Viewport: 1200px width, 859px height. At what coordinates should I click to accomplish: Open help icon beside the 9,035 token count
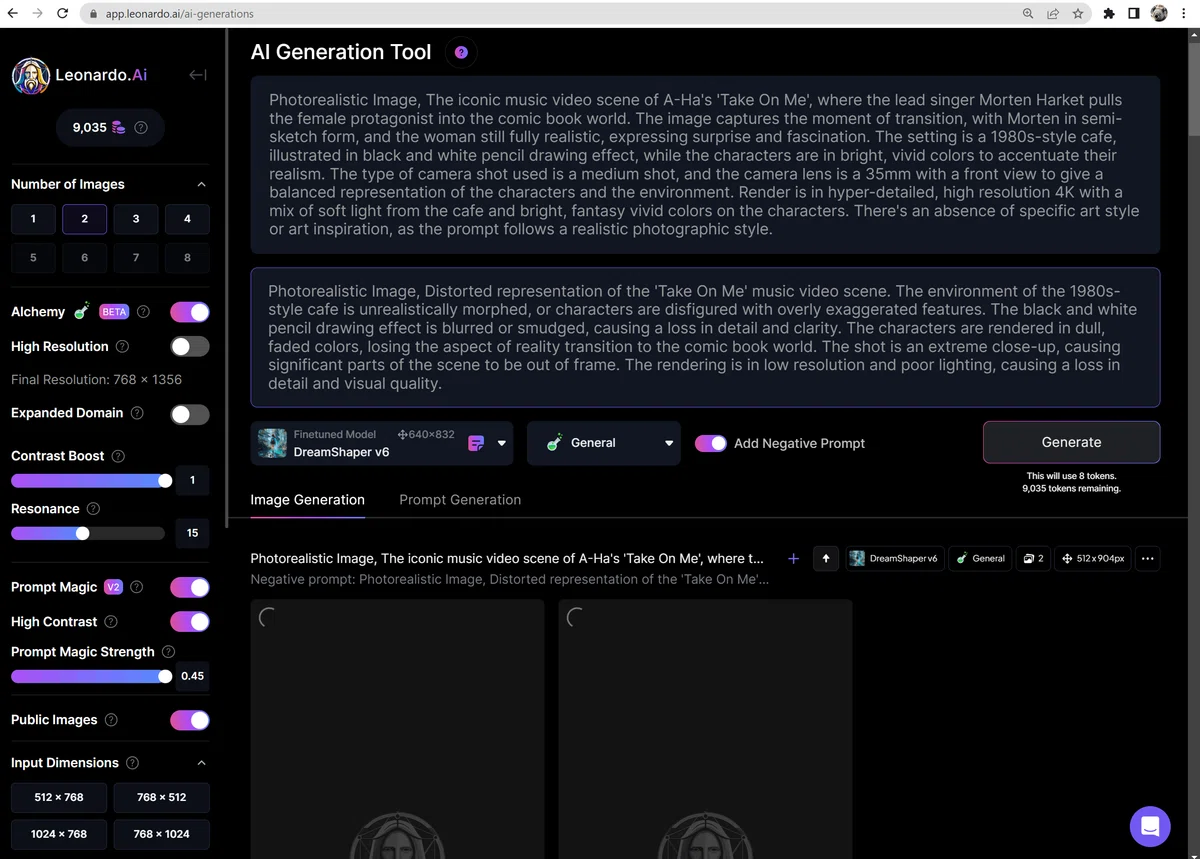coord(141,128)
